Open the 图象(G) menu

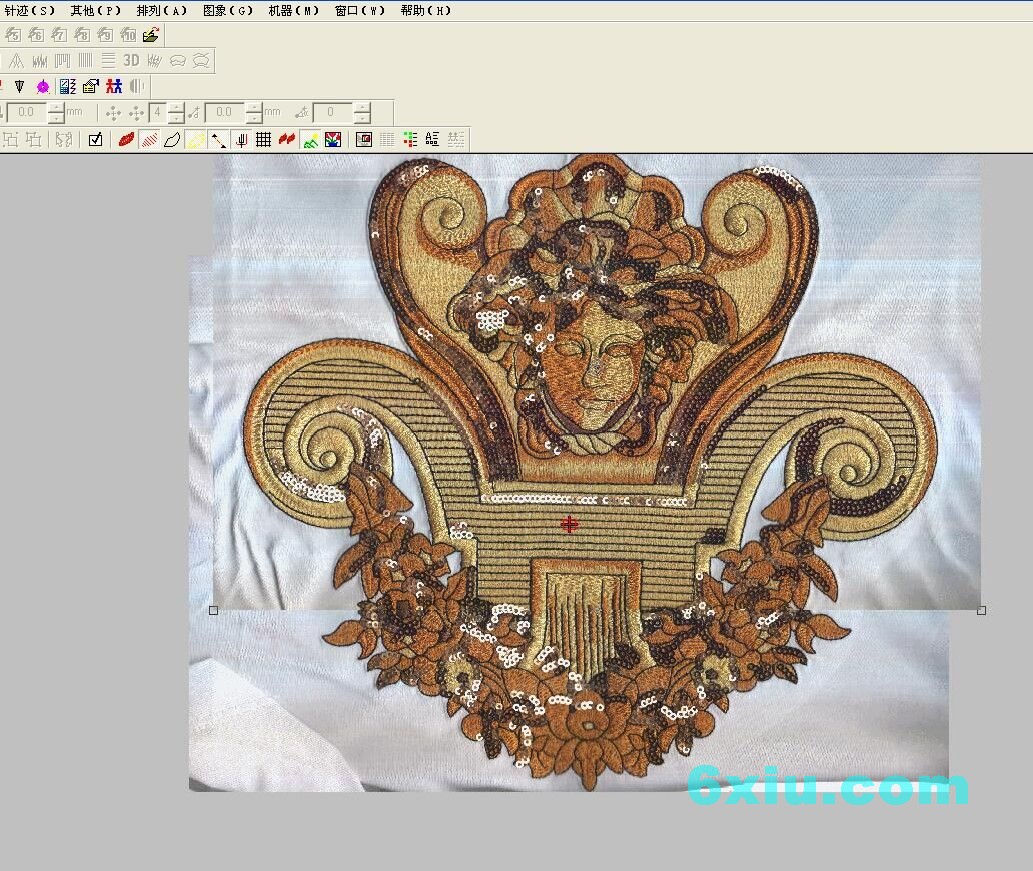228,10
